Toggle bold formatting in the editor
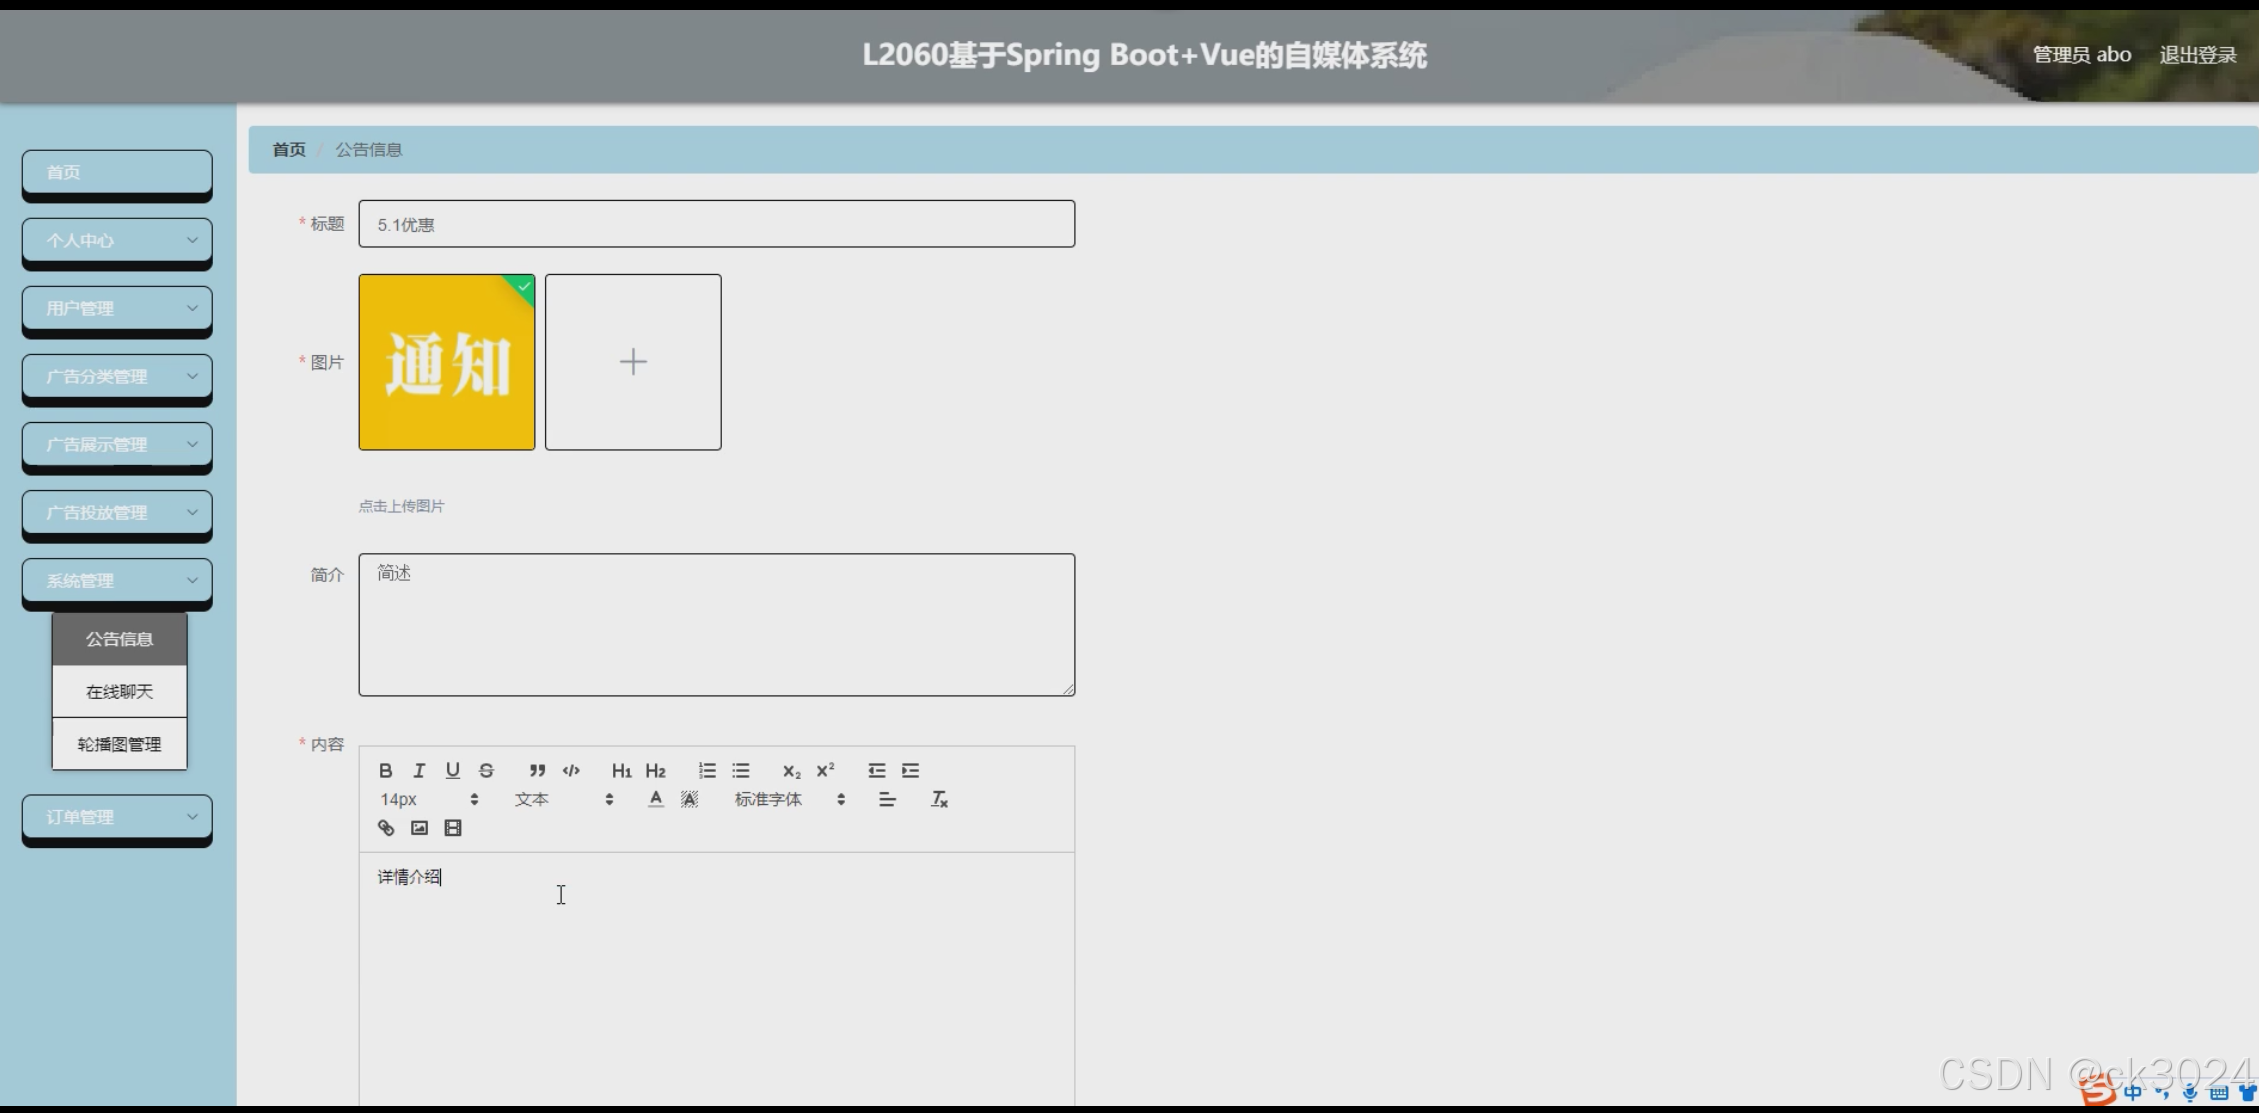 pyautogui.click(x=385, y=770)
